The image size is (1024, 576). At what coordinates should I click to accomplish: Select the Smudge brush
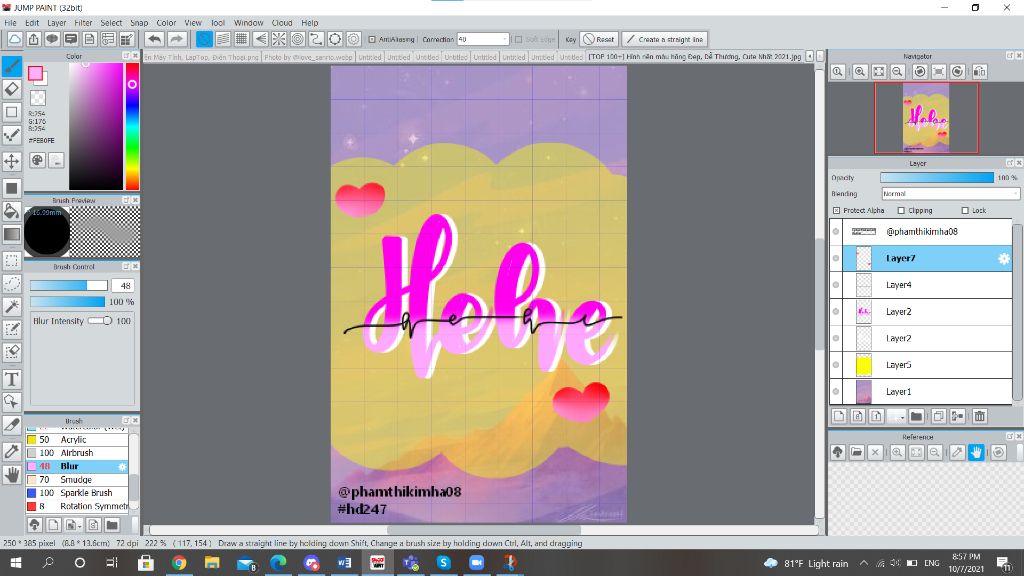77,479
